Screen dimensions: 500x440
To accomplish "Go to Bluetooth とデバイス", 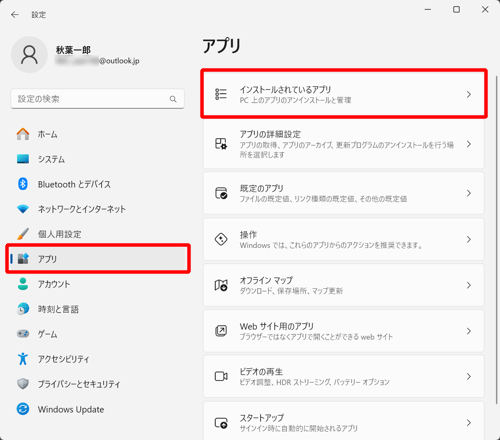I will (x=97, y=184).
